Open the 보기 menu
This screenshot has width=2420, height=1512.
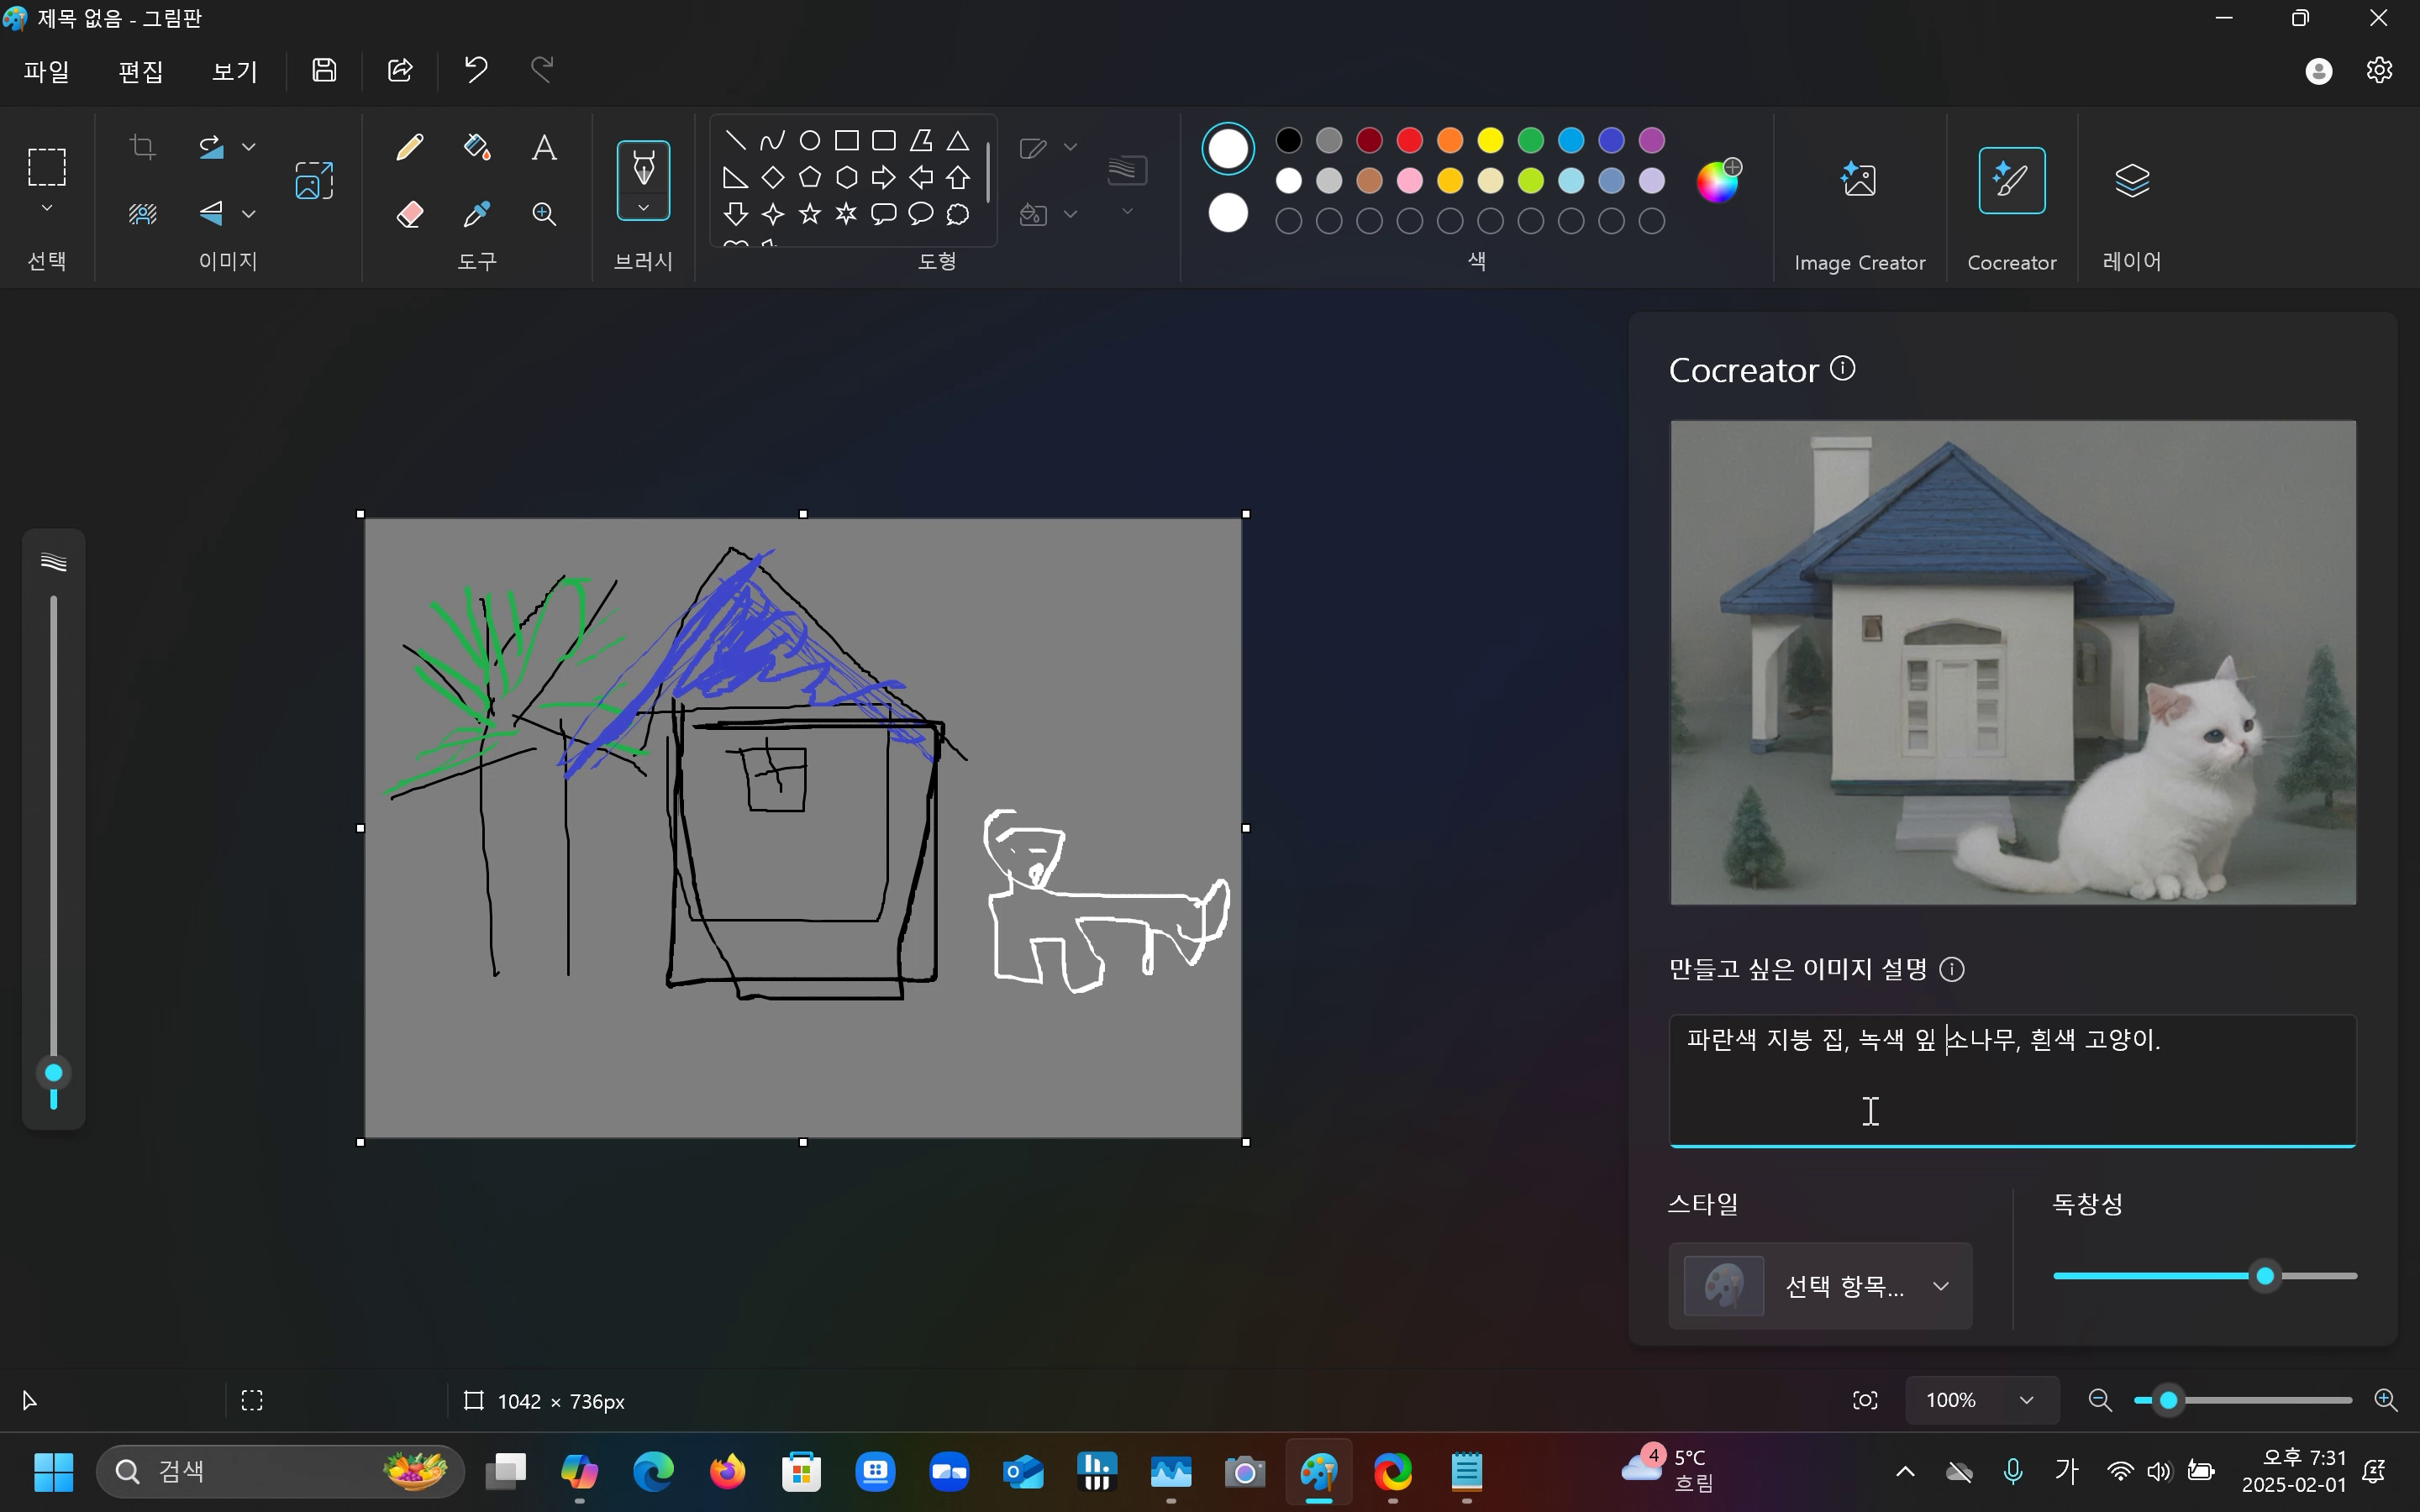pos(235,71)
